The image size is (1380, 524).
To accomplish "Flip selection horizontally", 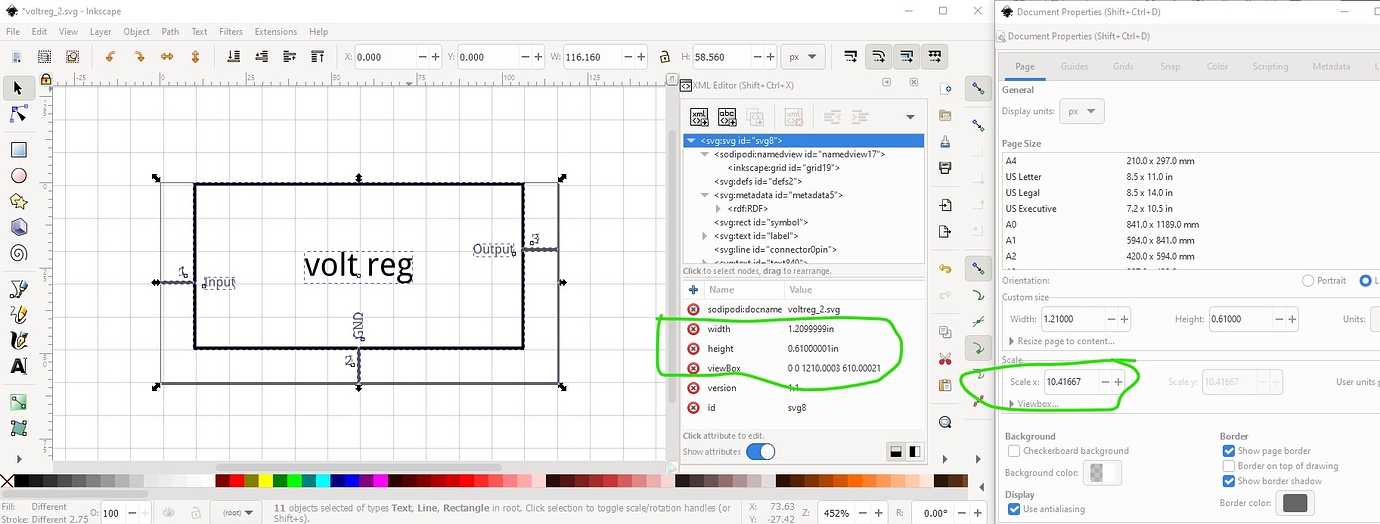I will pyautogui.click(x=167, y=57).
